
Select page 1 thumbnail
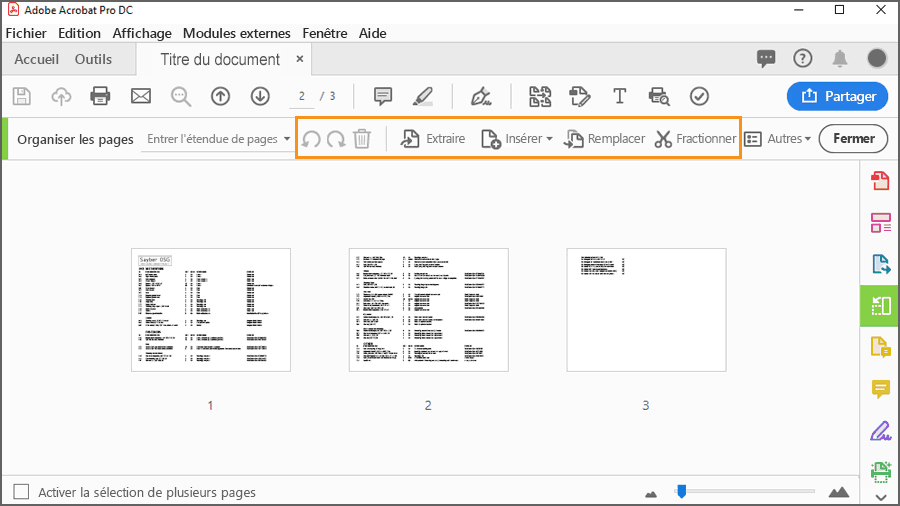point(211,310)
